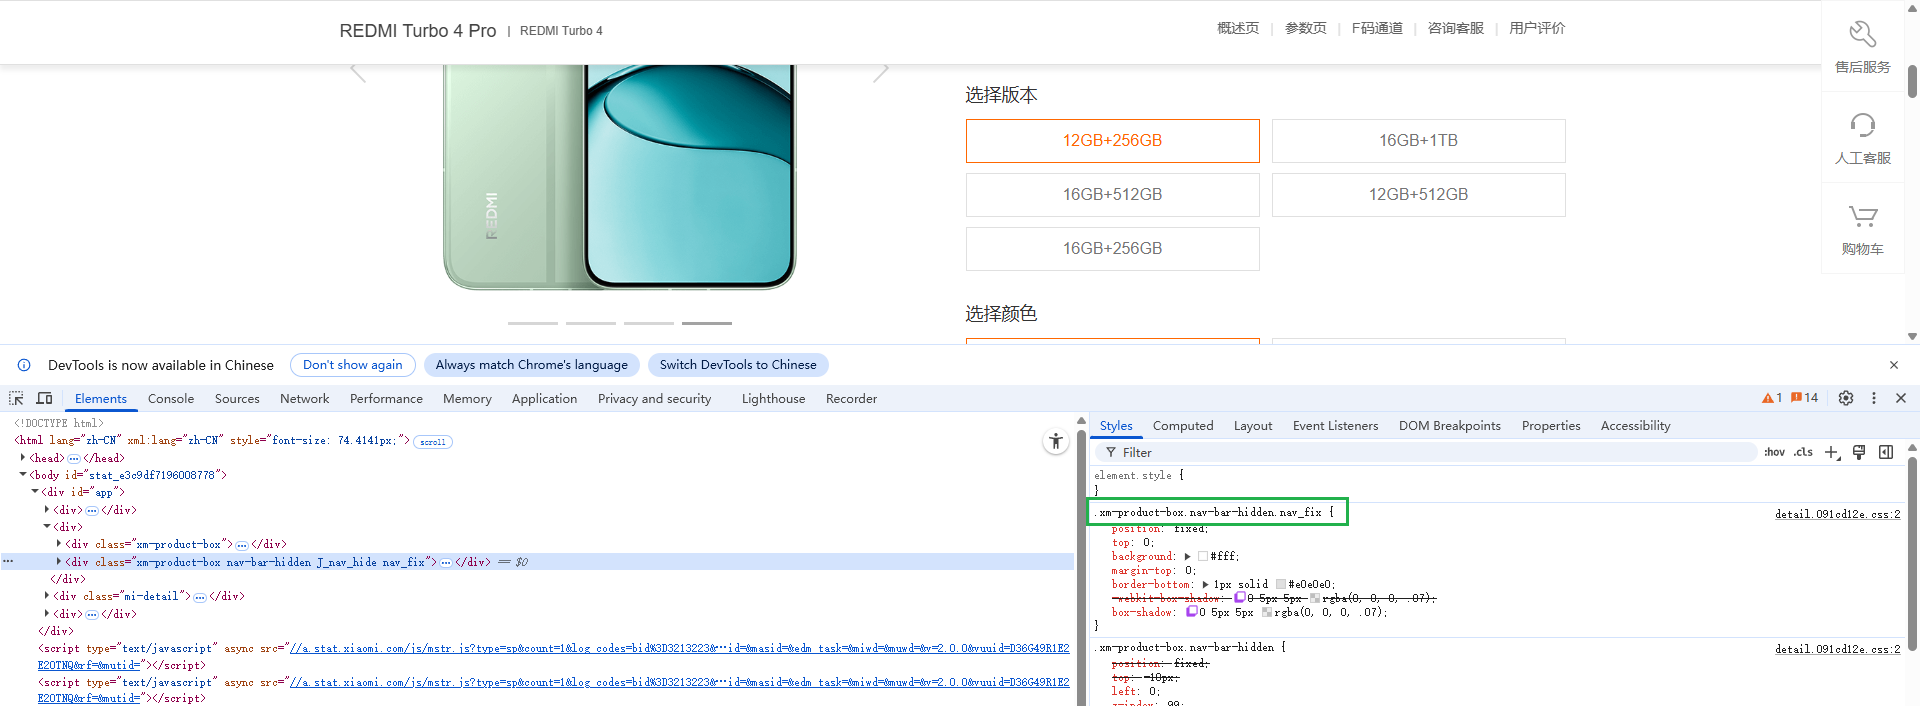Open shadow editor for box-shadow property
Screen dimensions: 1920x706
1191,612
